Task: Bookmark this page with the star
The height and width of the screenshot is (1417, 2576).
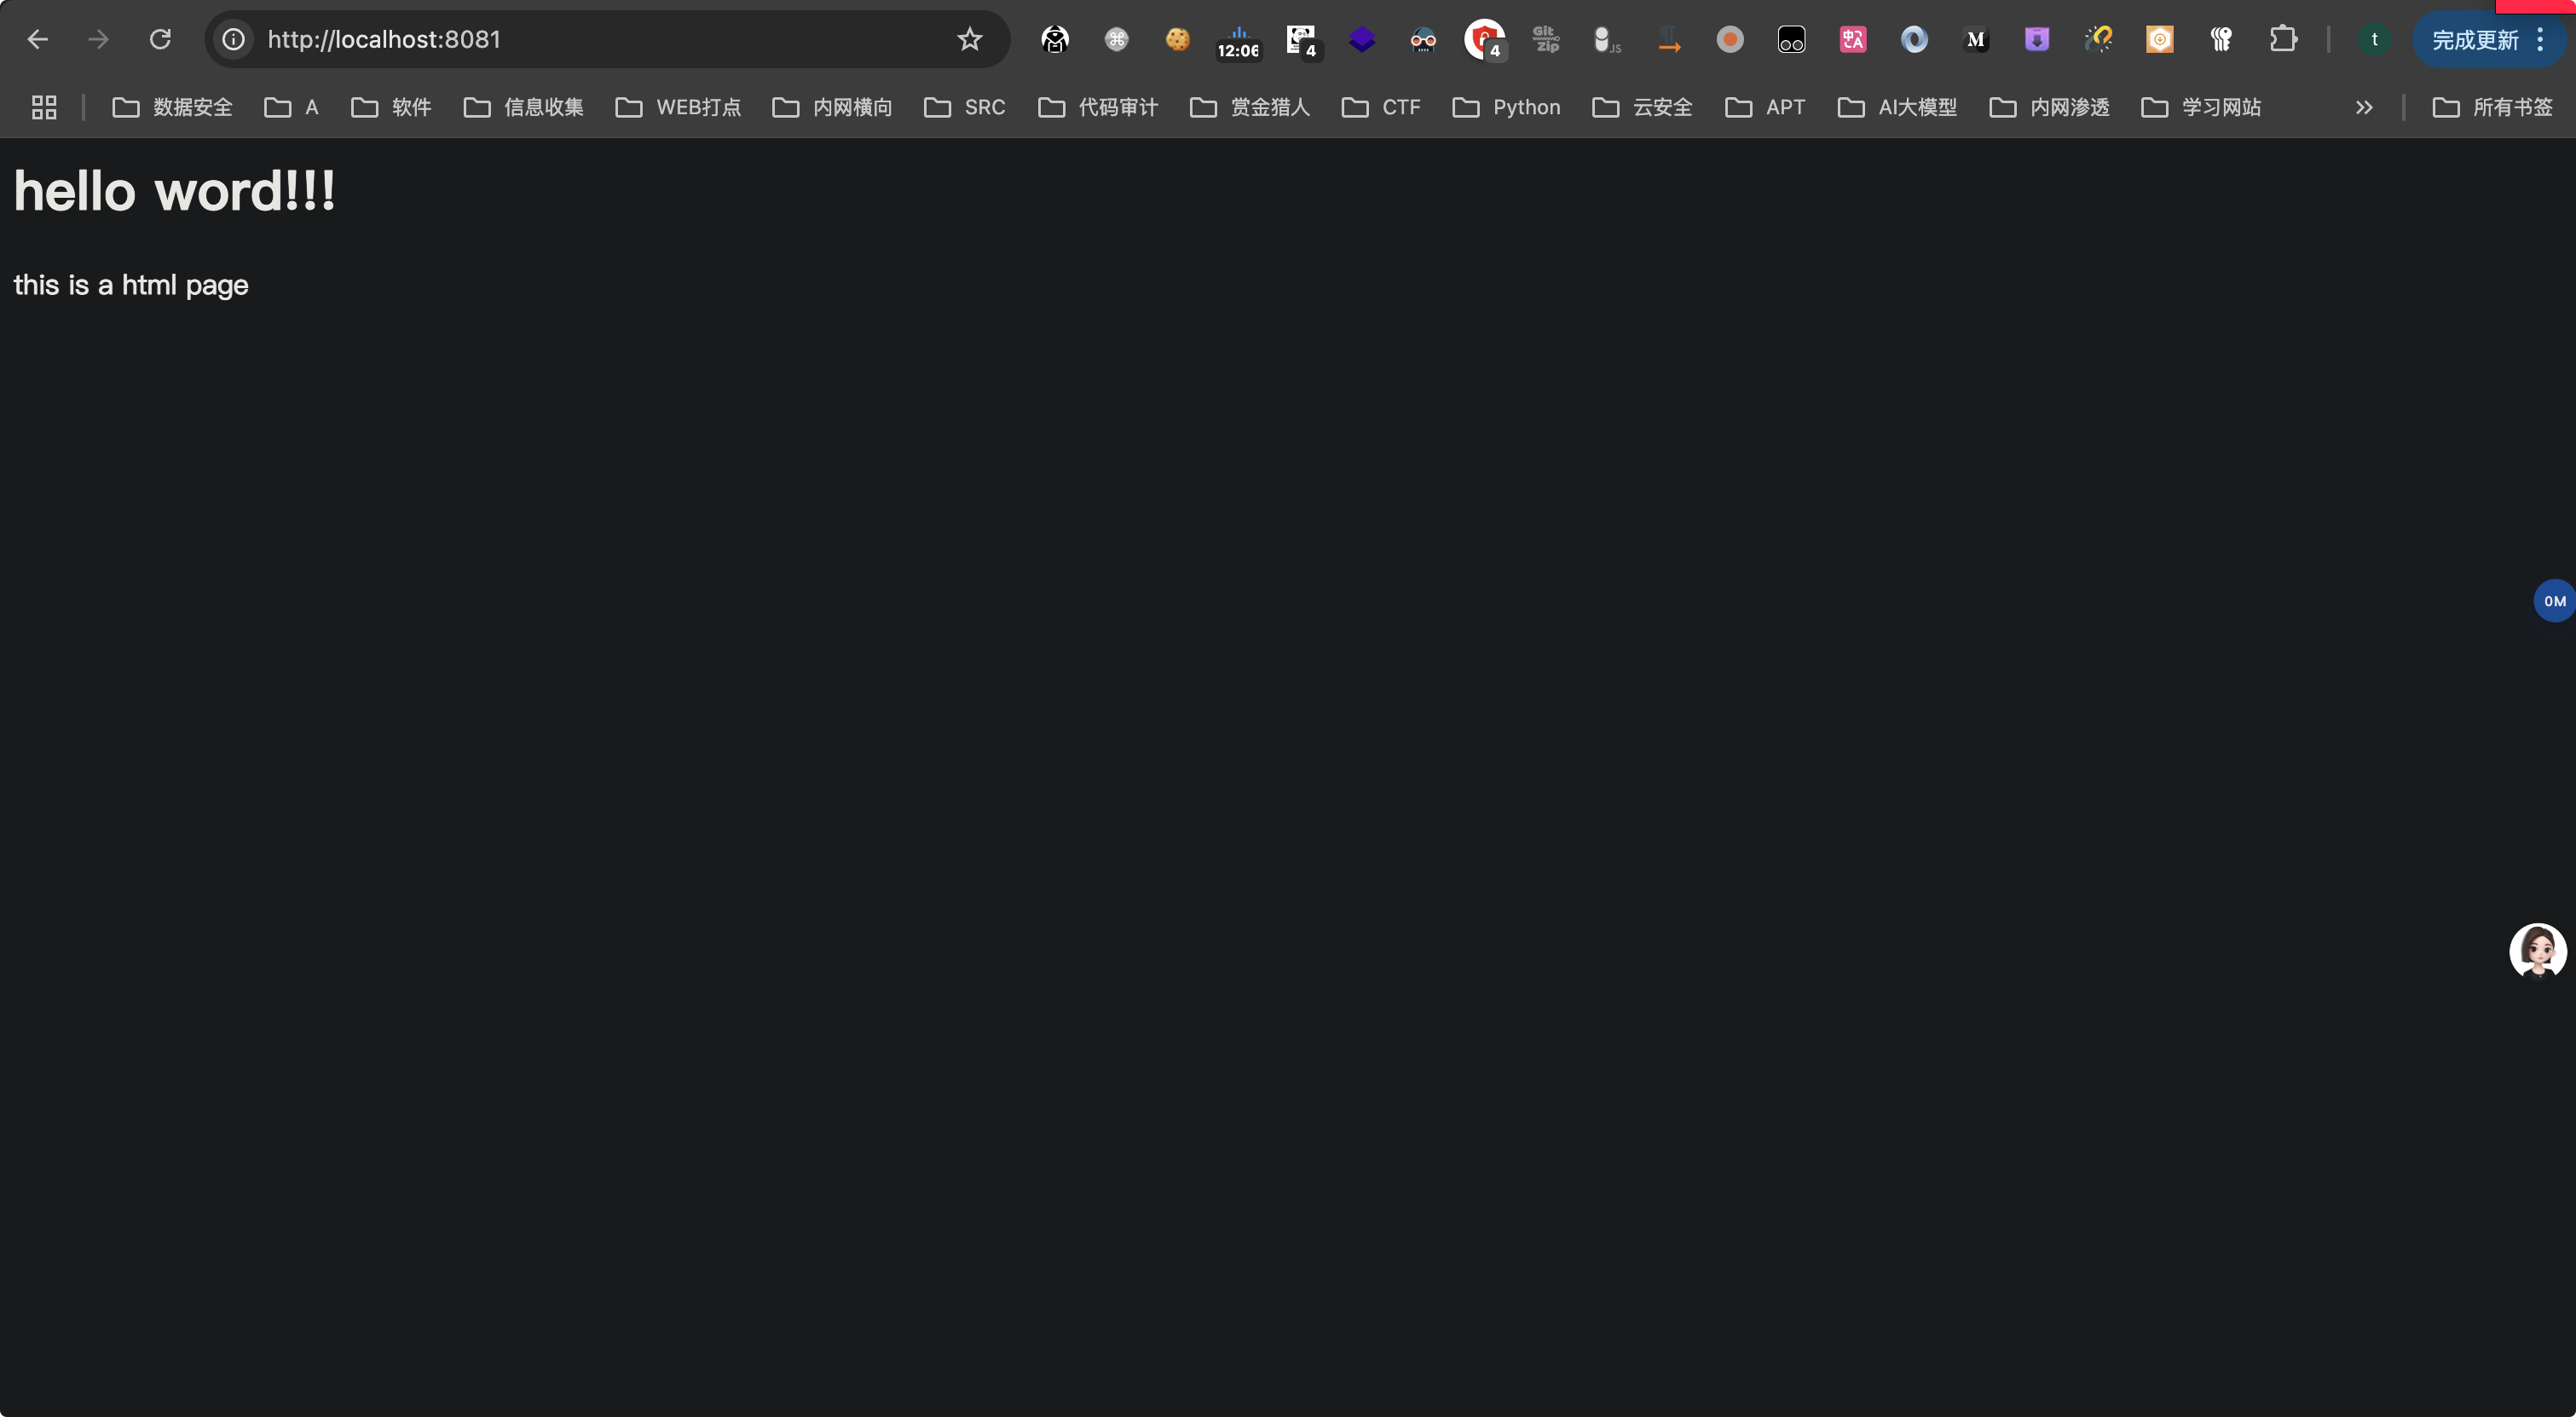Action: 969,40
